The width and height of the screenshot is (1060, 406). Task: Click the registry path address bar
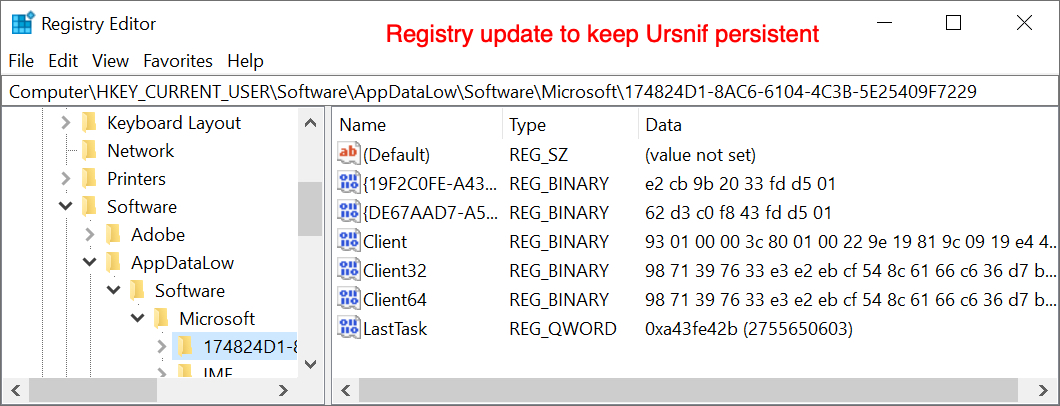530,93
